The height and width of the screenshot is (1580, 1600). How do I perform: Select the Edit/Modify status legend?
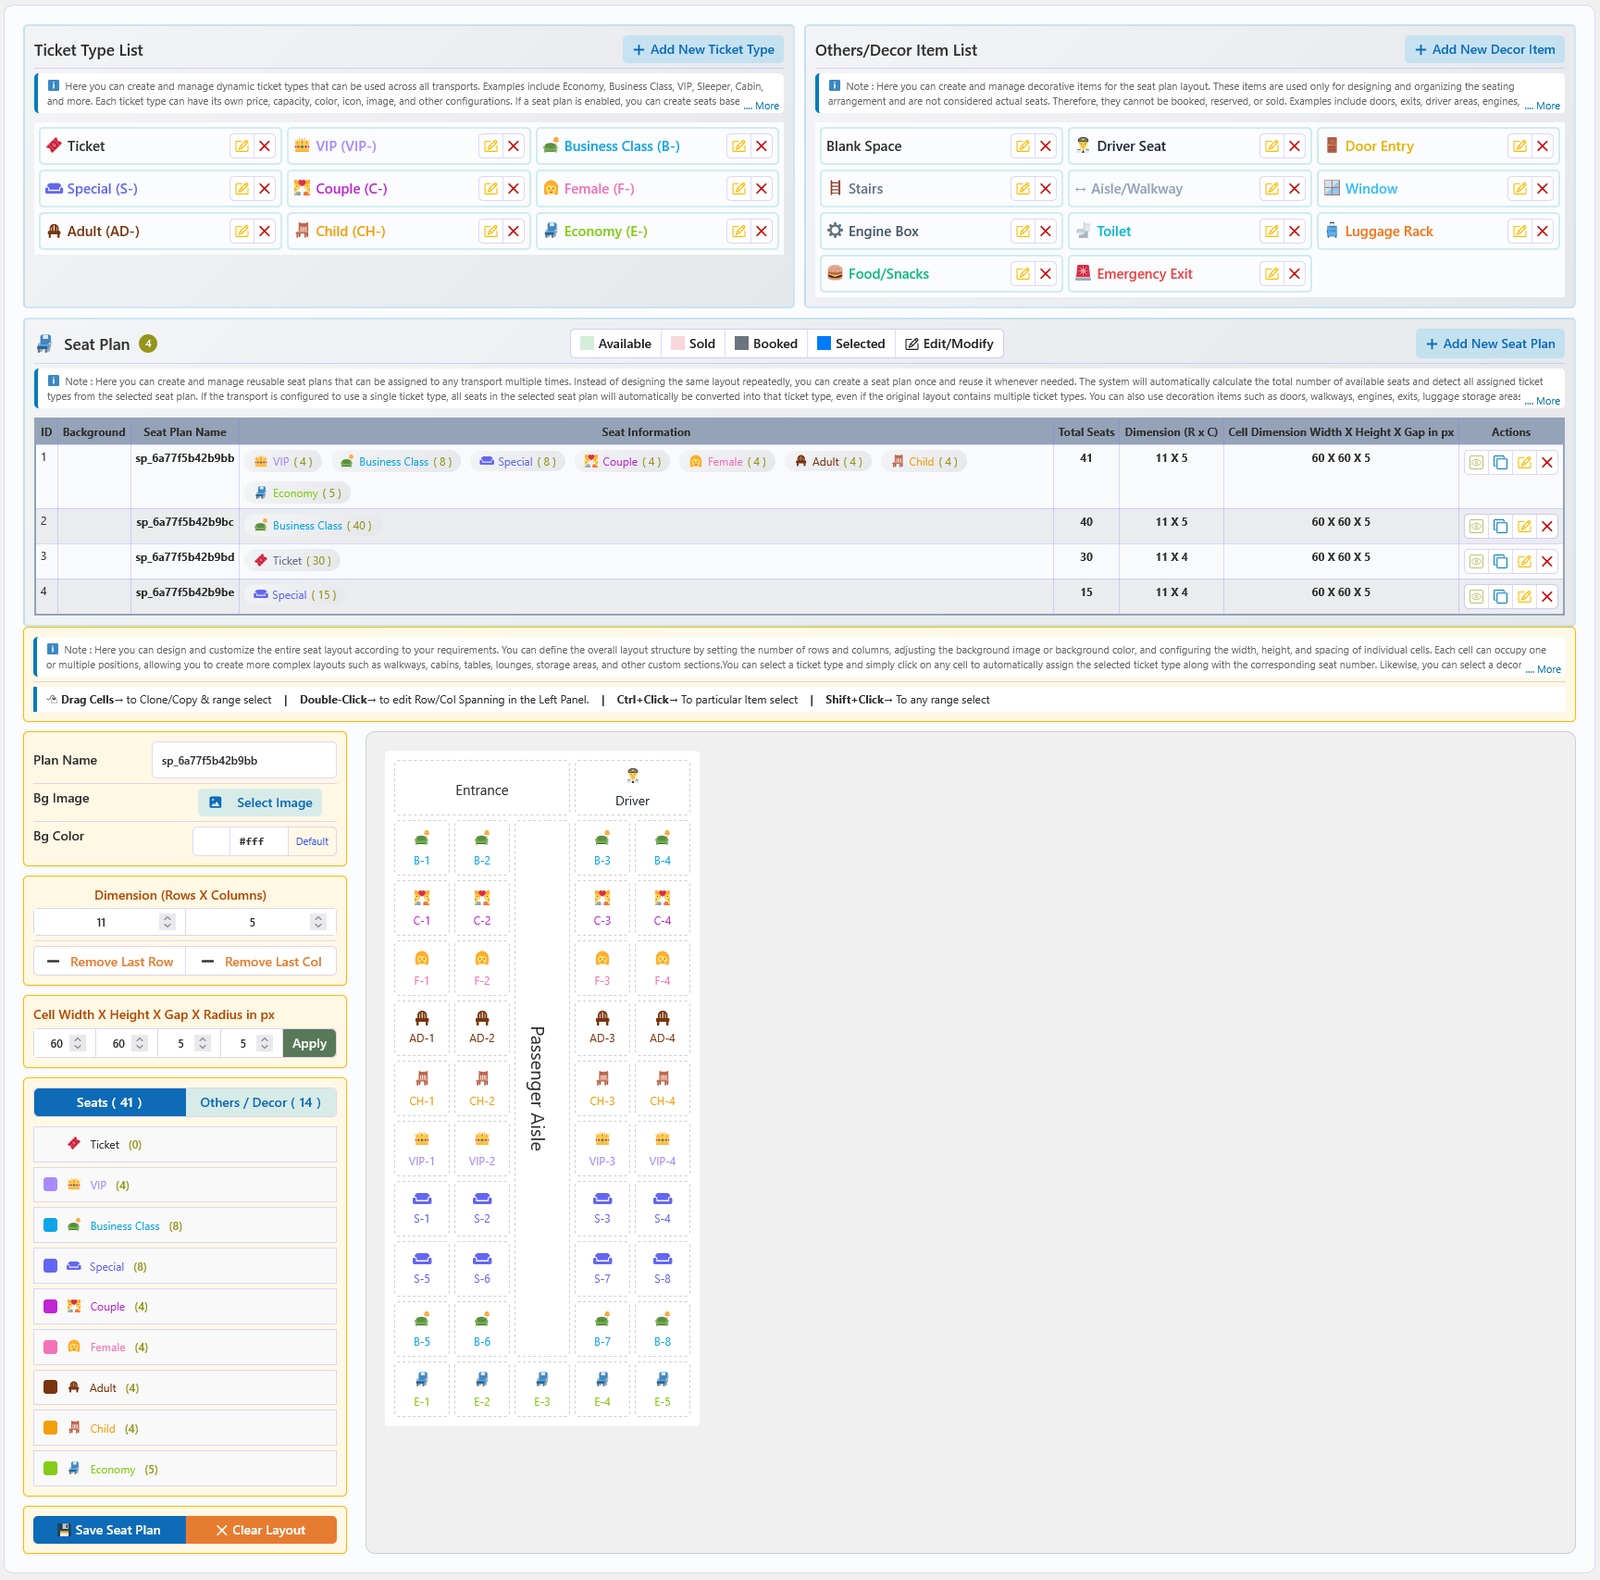[949, 344]
